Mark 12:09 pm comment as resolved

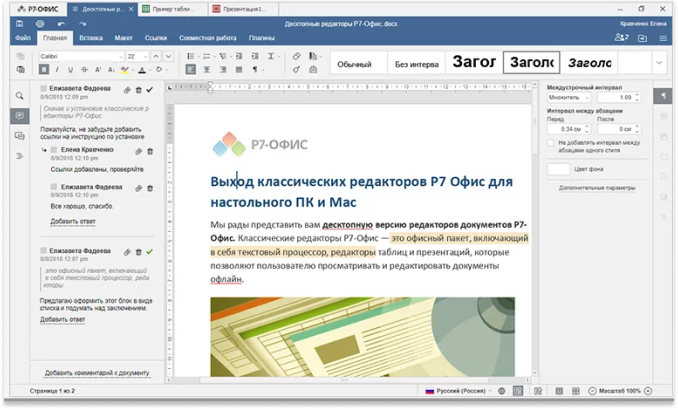[150, 90]
